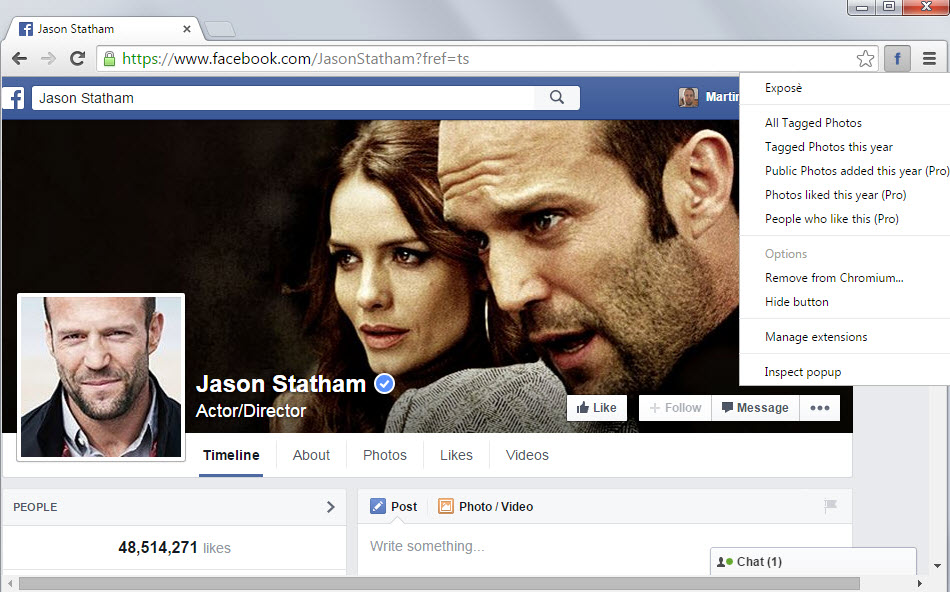Open the Videos tab
950x592 pixels.
pyautogui.click(x=527, y=455)
